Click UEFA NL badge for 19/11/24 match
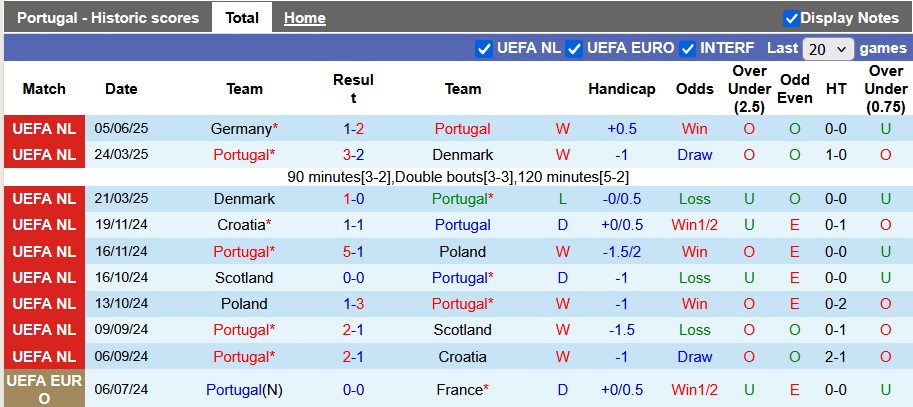This screenshot has width=913, height=407. [44, 225]
